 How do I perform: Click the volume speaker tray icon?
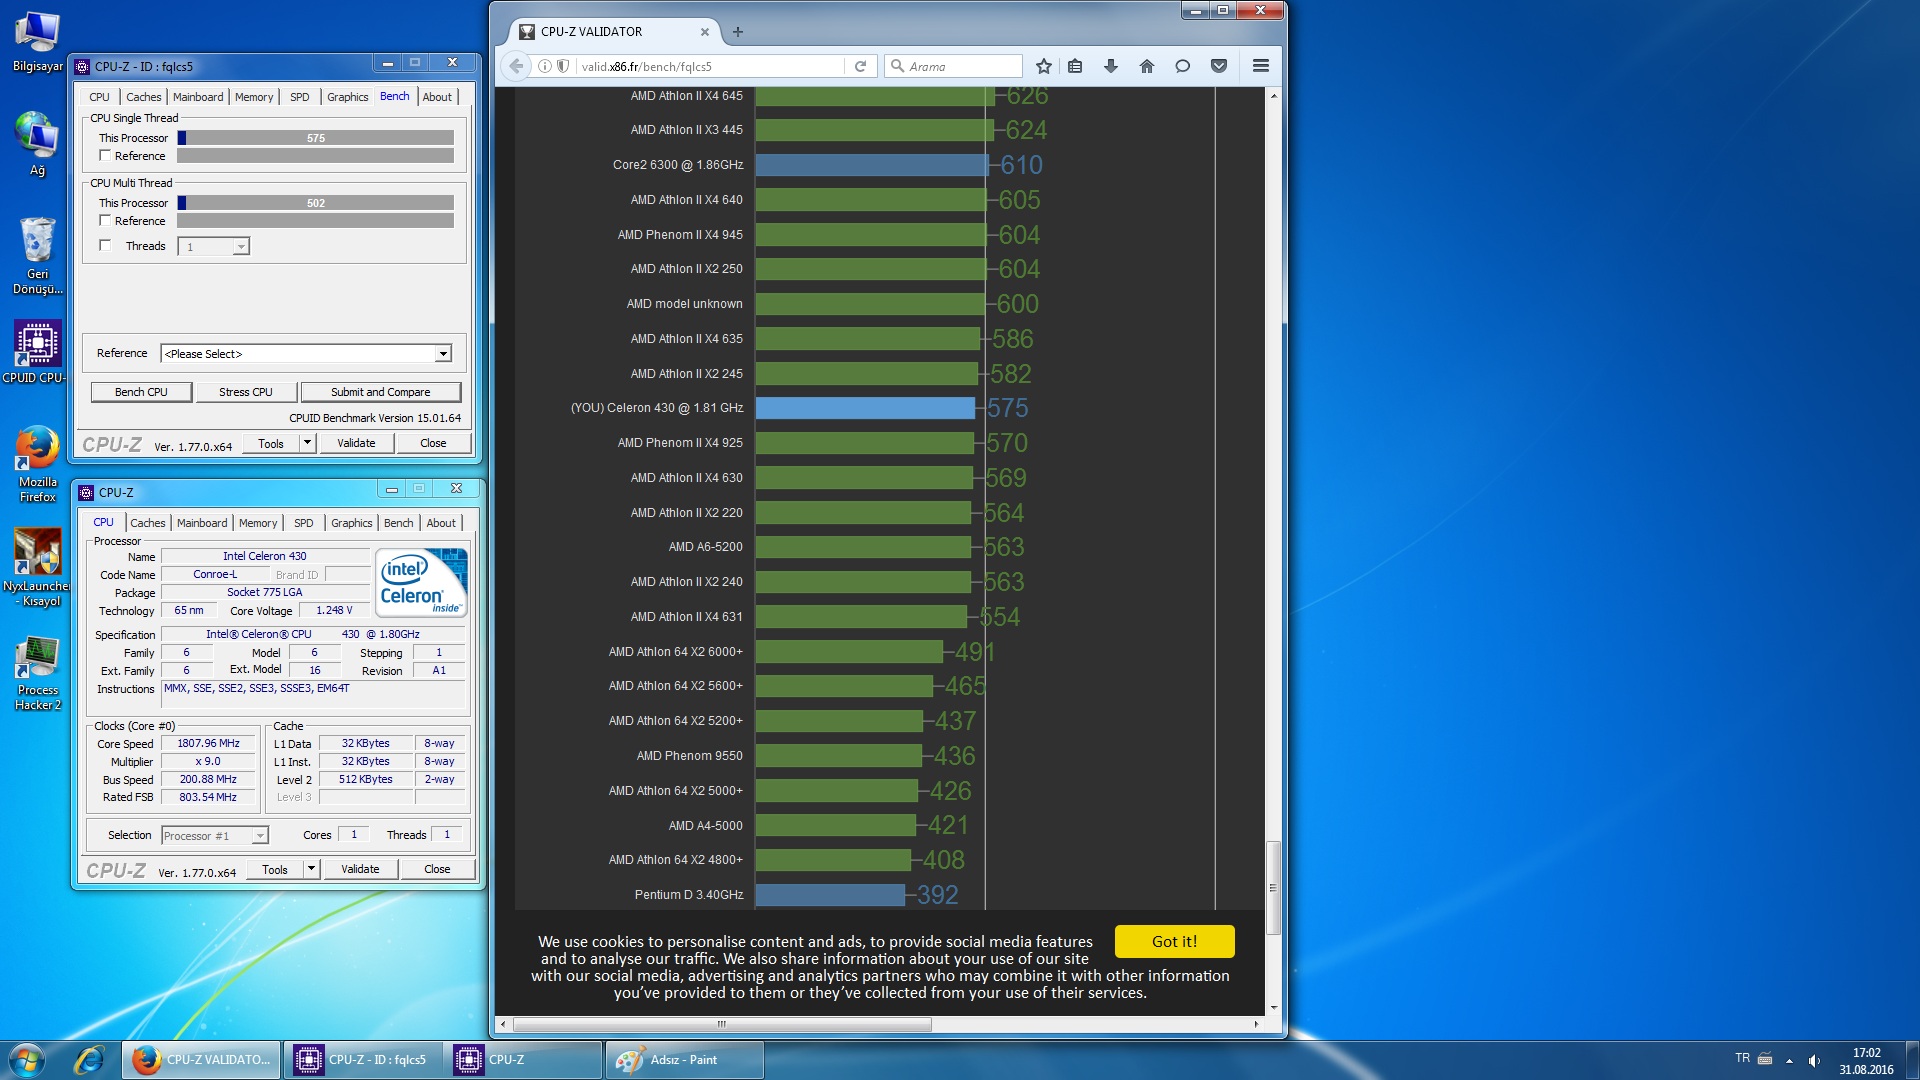point(1814,1060)
